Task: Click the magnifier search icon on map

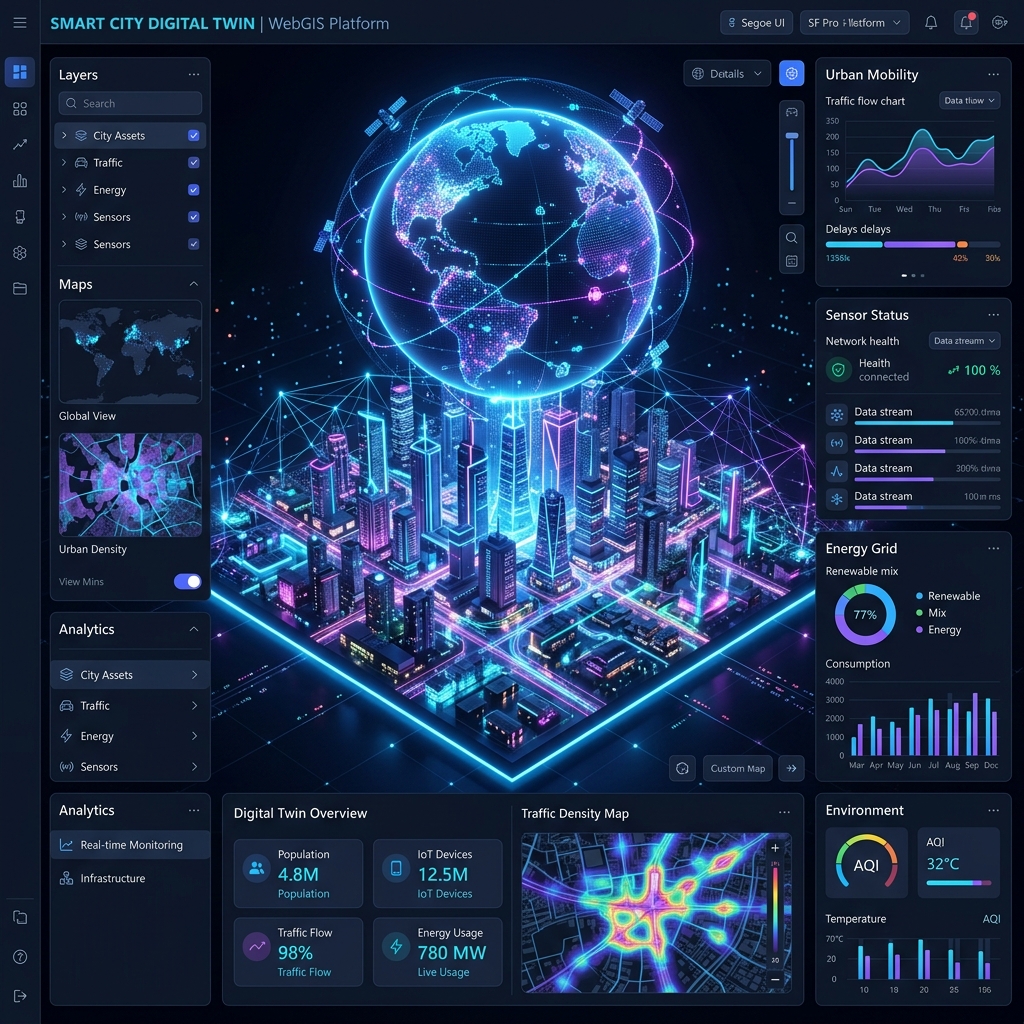Action: (x=791, y=238)
